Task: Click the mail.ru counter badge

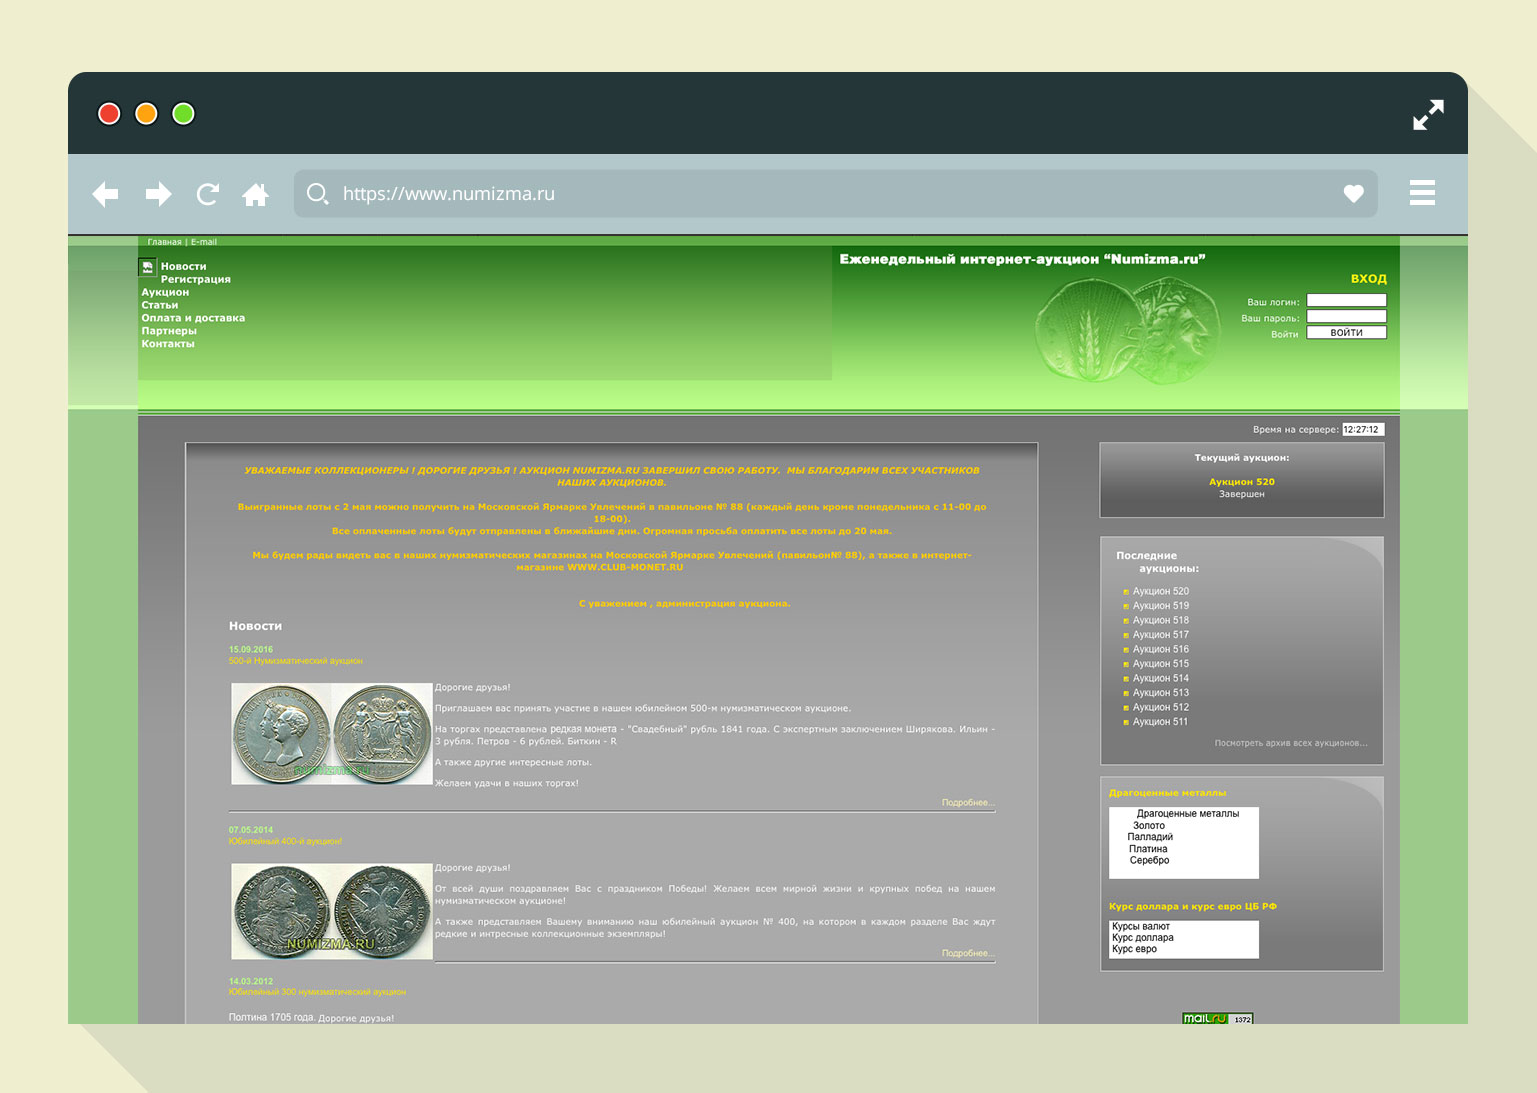Action: [x=1217, y=1019]
